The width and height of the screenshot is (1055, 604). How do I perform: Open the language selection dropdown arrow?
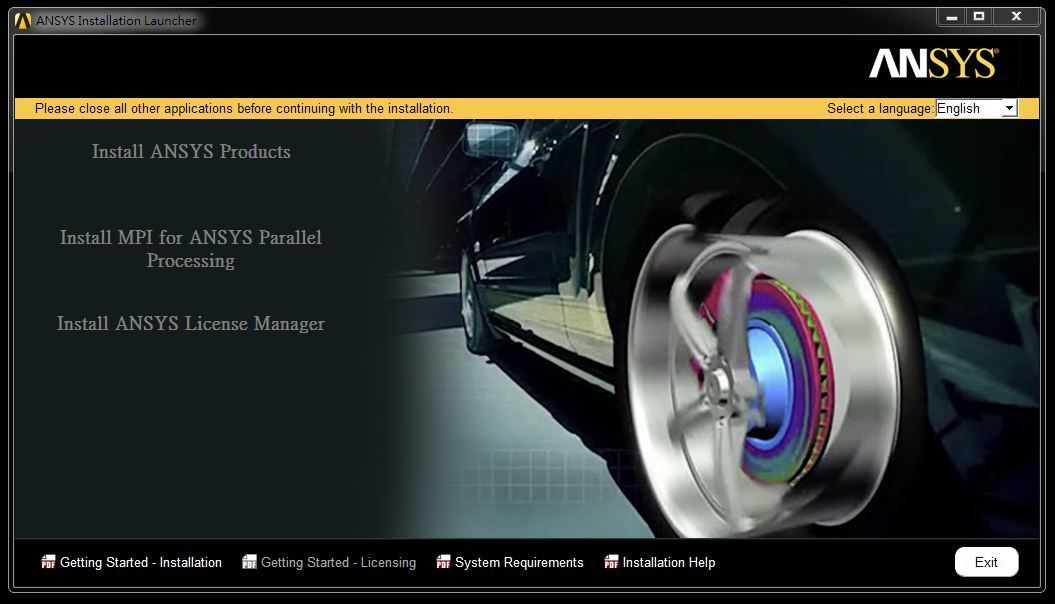(x=1009, y=108)
